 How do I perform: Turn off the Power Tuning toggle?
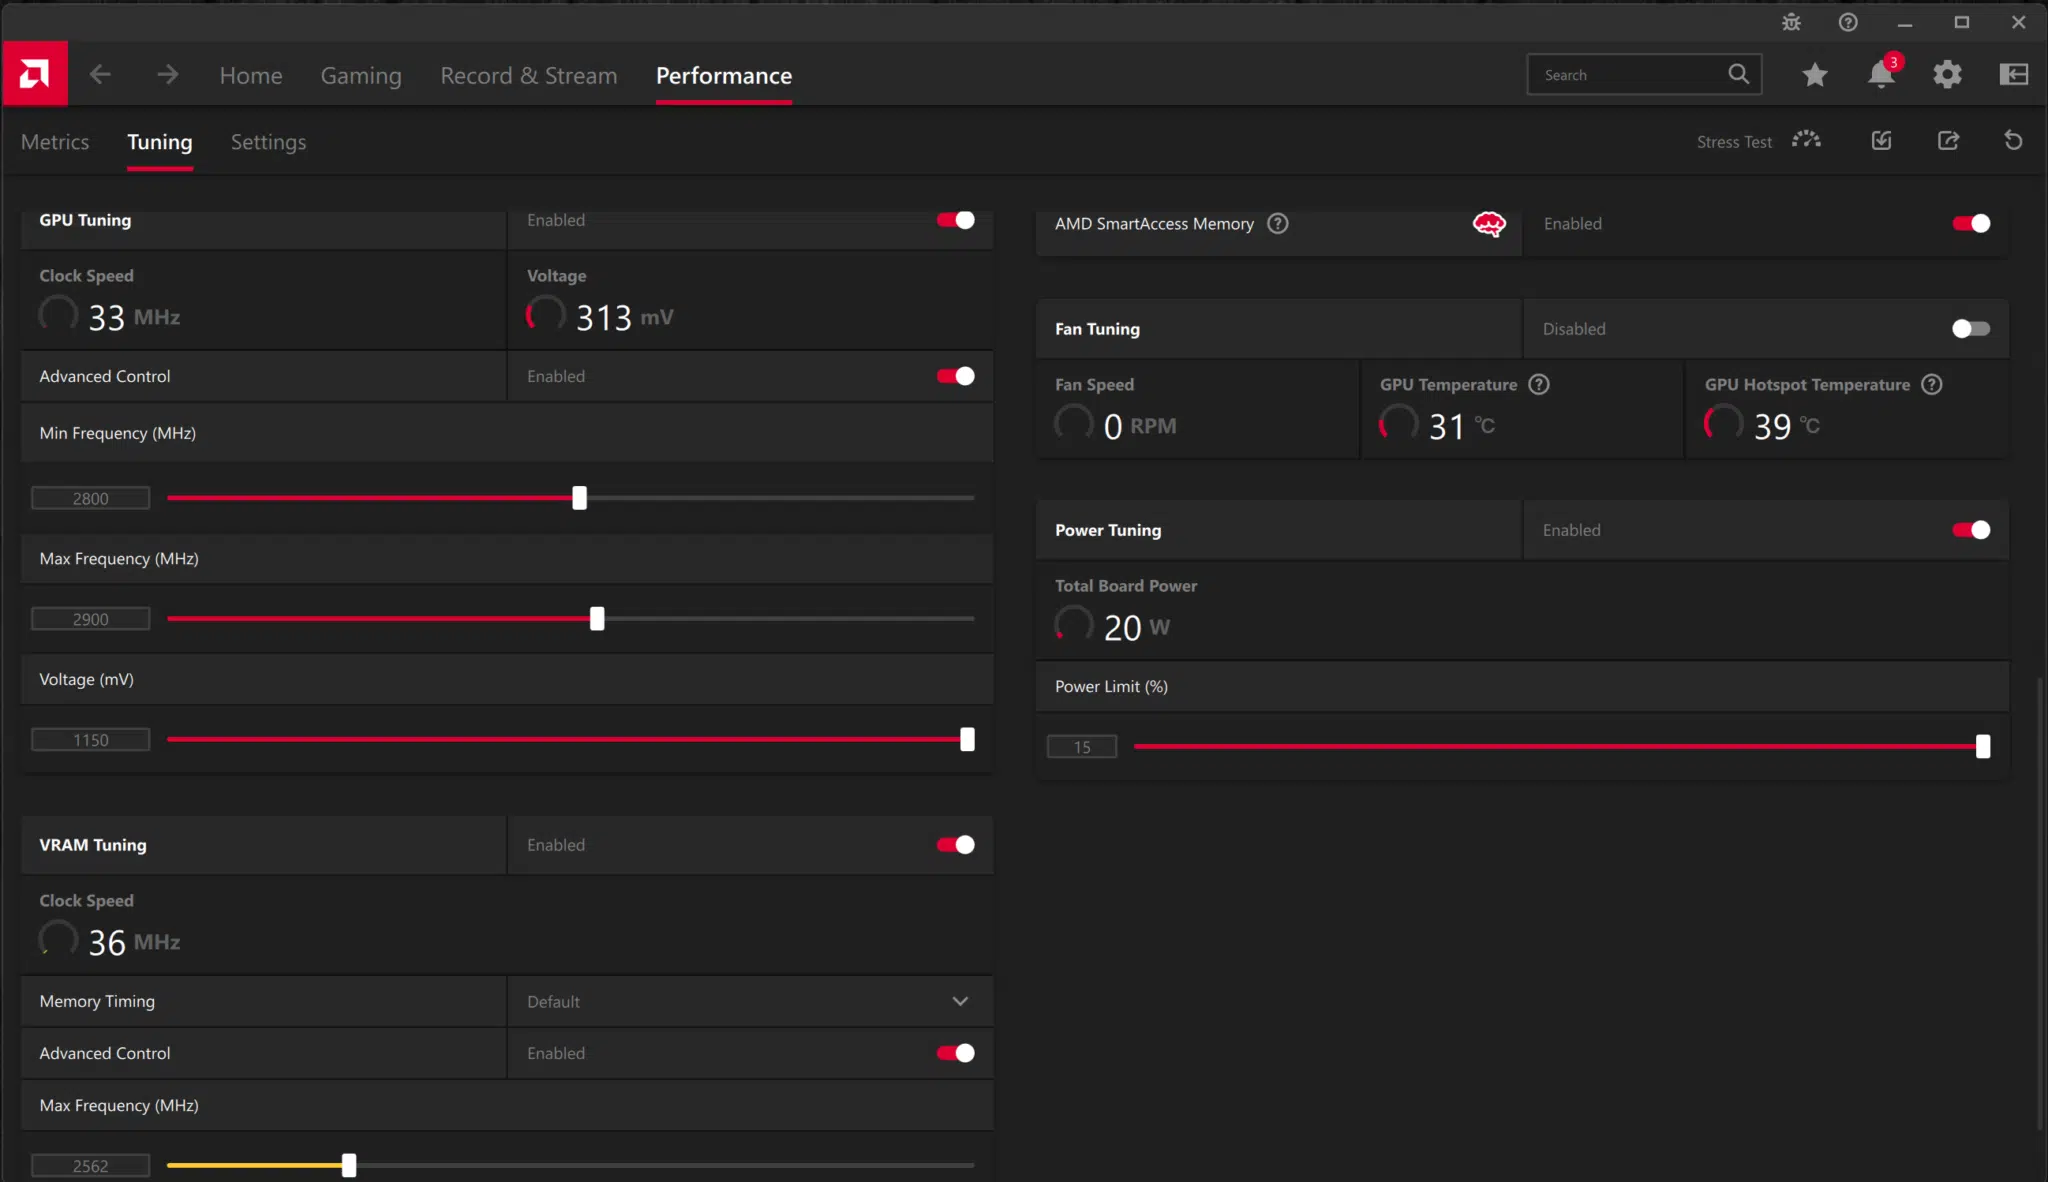pos(1971,530)
